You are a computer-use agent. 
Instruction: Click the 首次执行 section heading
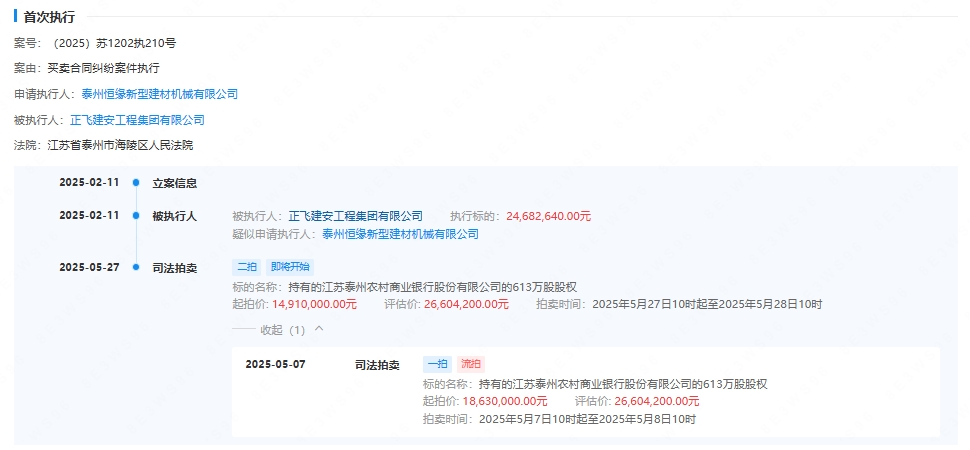point(49,17)
